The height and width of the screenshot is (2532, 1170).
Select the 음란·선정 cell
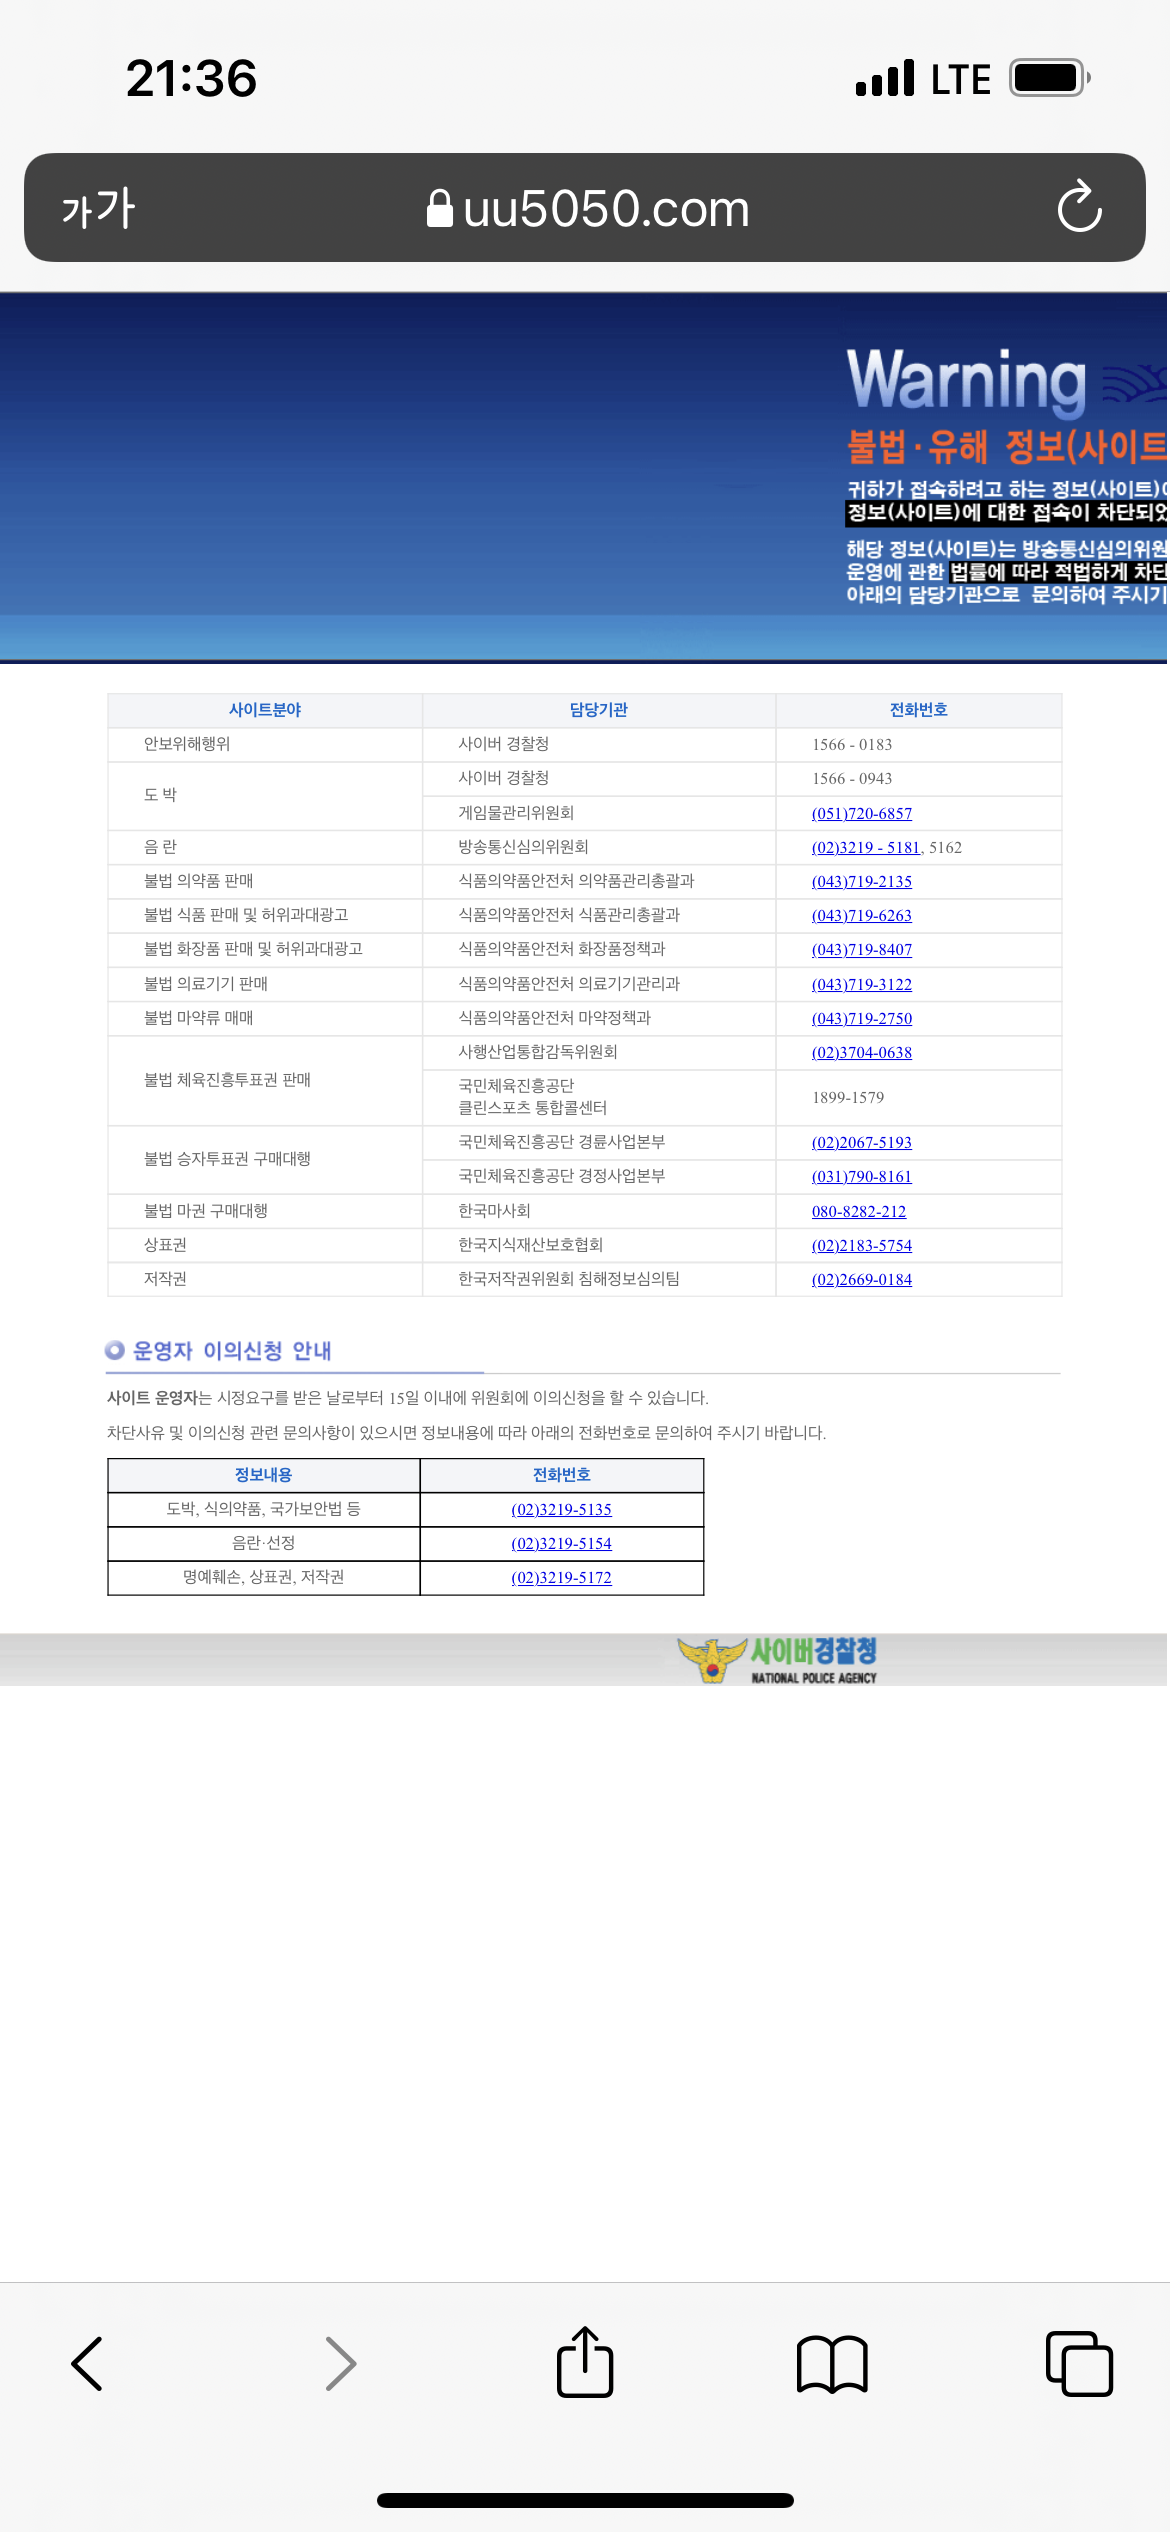(x=264, y=1543)
